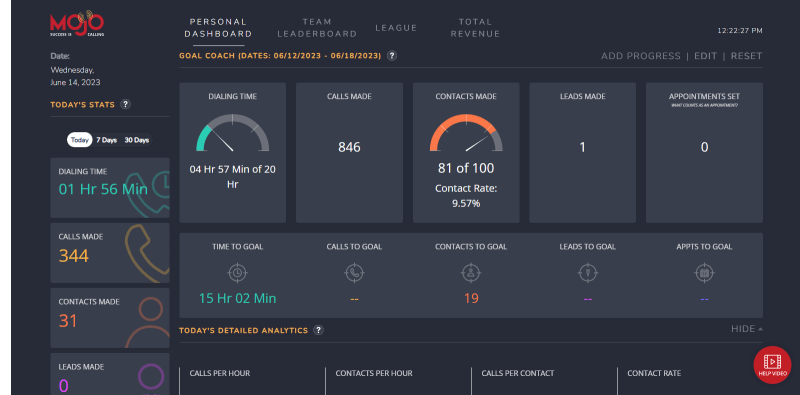800x395 pixels.
Task: Open the Today's Stats help icon
Action: click(x=126, y=104)
